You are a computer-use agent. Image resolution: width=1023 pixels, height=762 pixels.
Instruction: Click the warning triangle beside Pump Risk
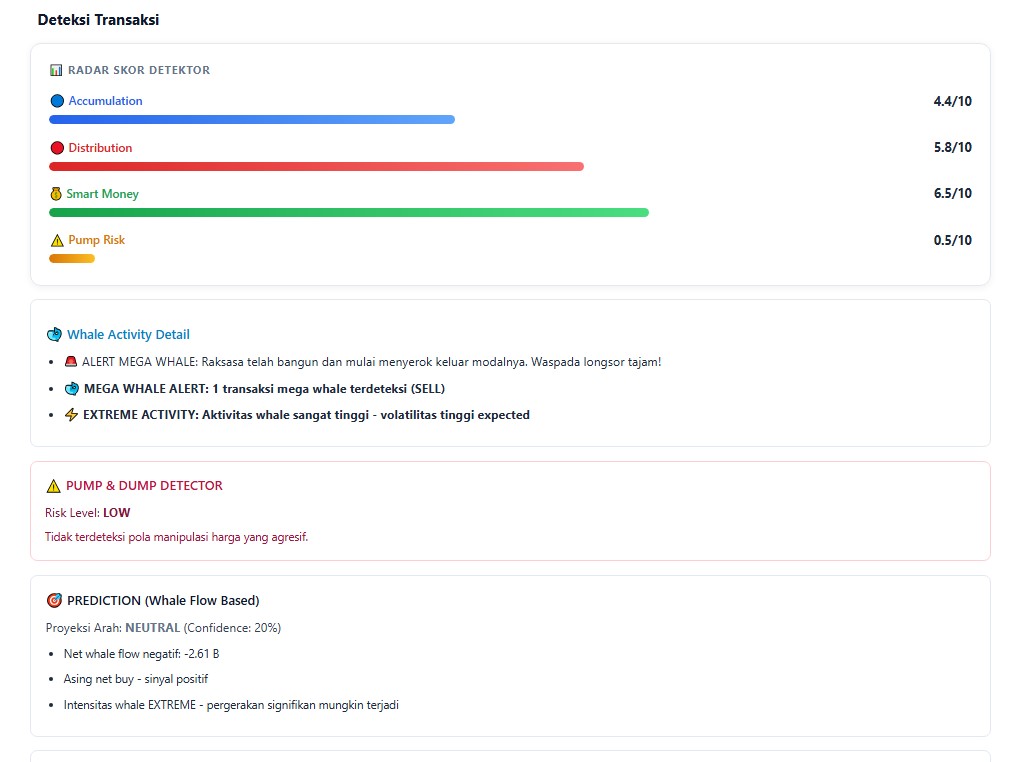(57, 240)
